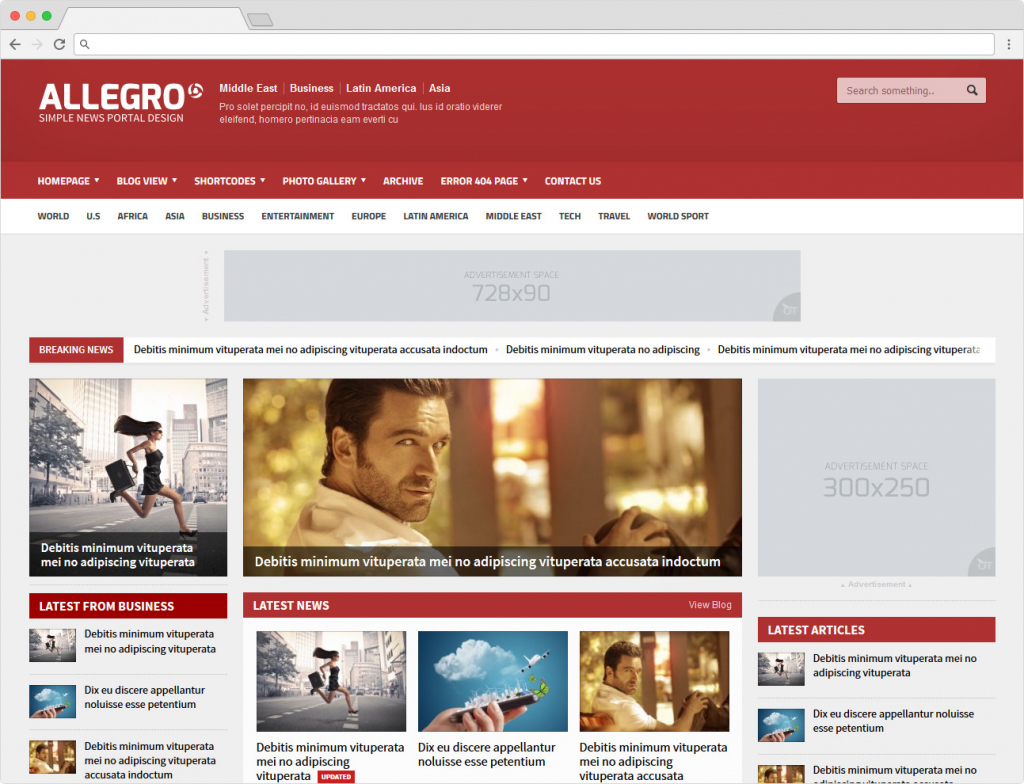This screenshot has width=1024, height=784.
Task: Select the Entertainment category
Action: coord(297,216)
